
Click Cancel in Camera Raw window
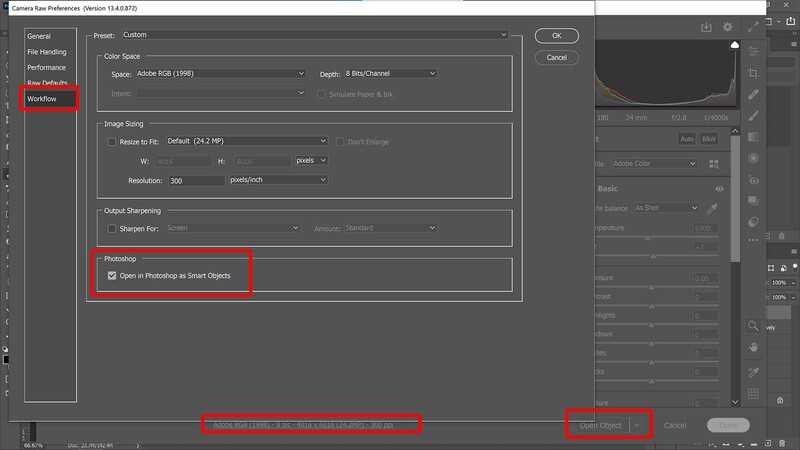675,425
